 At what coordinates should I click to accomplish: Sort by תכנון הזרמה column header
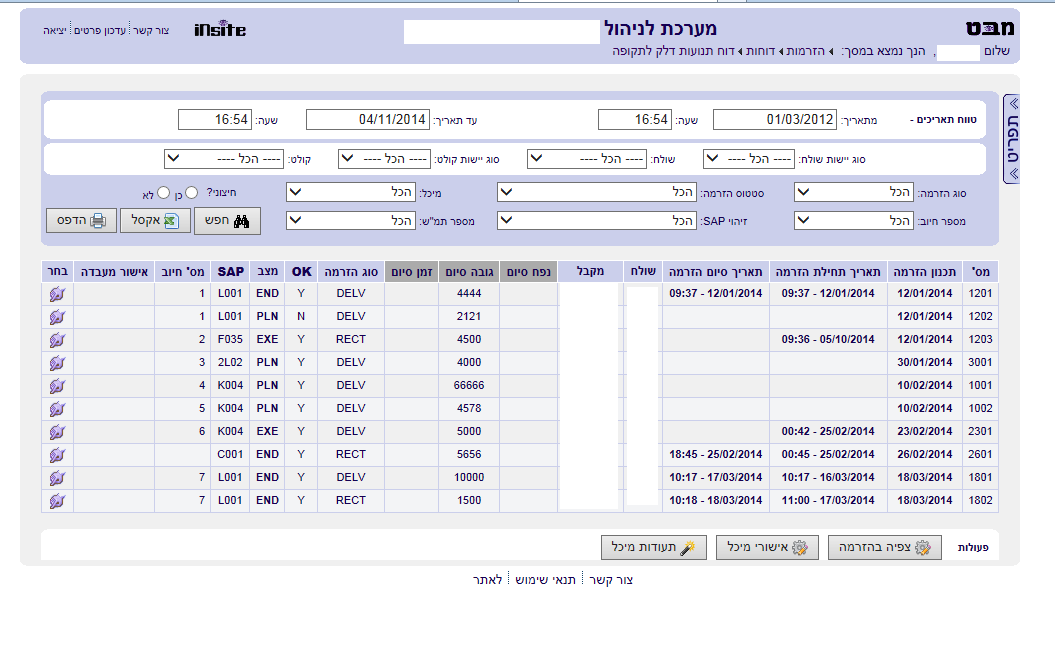click(924, 272)
